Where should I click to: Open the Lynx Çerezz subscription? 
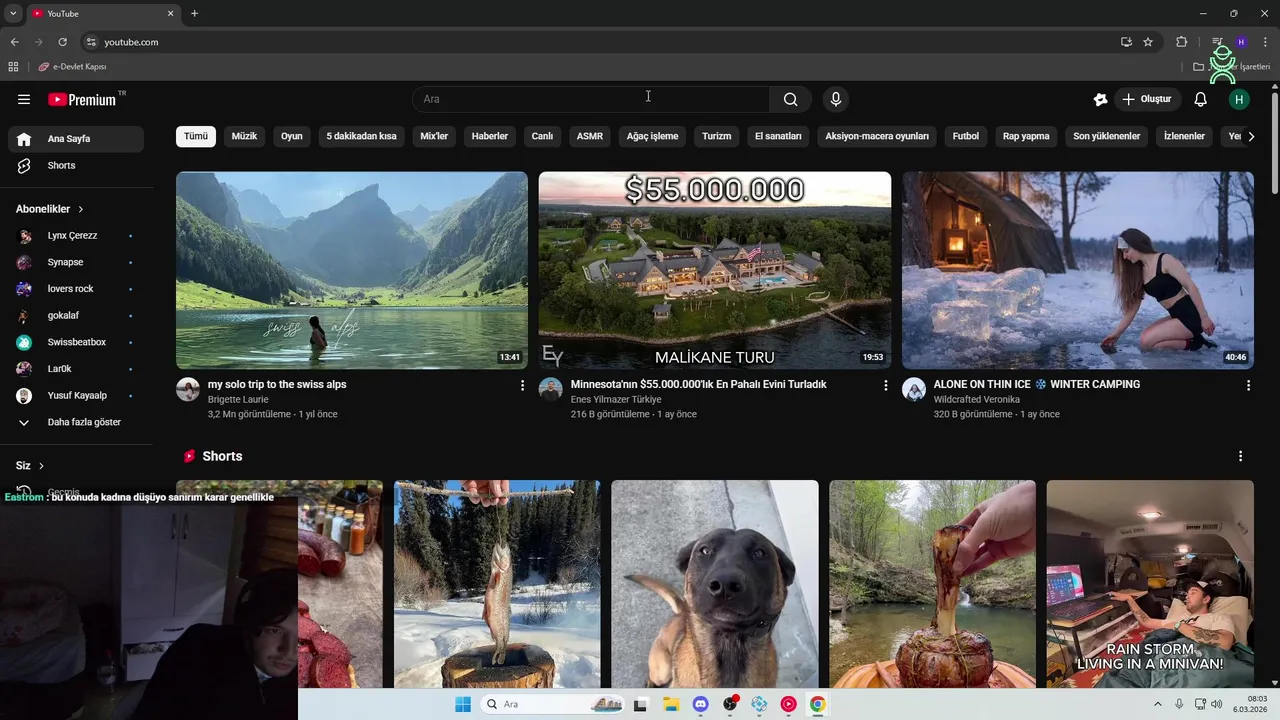coord(76,236)
